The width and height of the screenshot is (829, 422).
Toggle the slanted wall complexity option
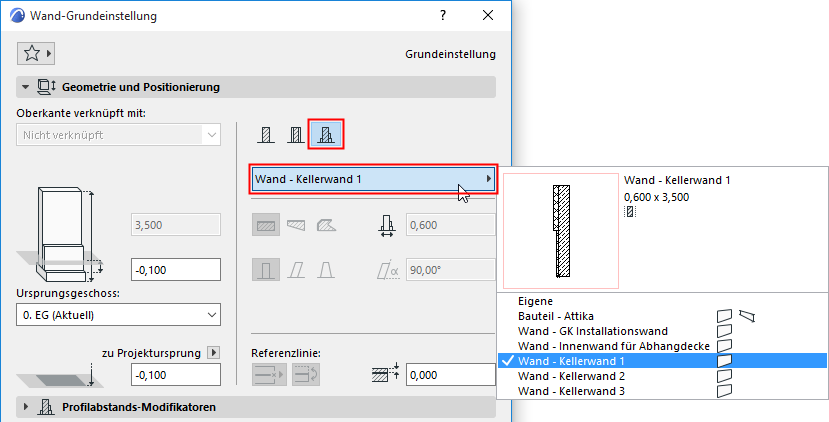(296, 270)
